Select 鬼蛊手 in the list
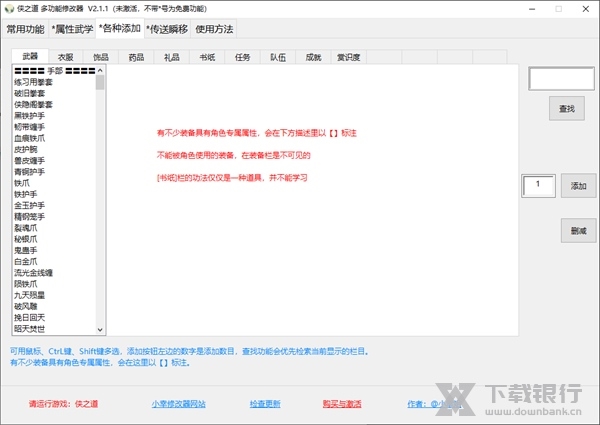600x425 pixels. (x=54, y=250)
